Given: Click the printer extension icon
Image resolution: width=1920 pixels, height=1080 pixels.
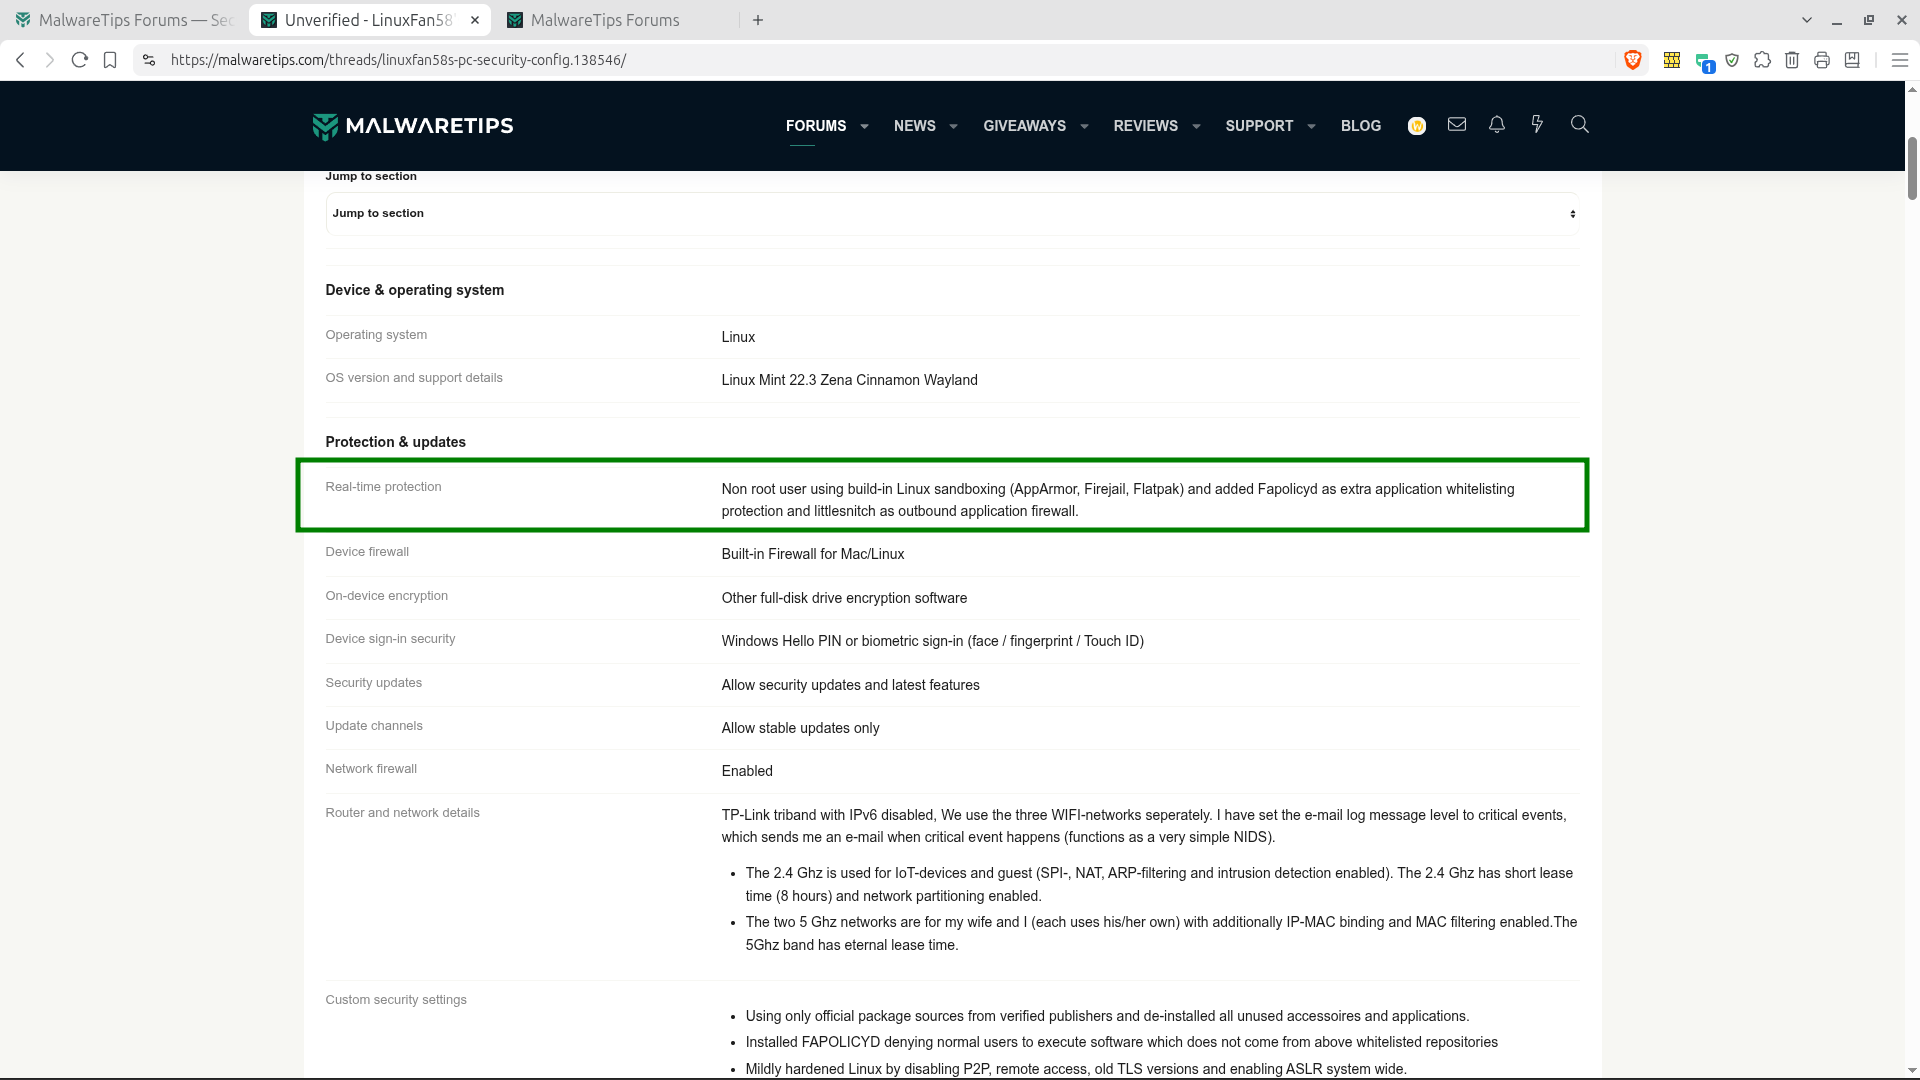Looking at the screenshot, I should pyautogui.click(x=1822, y=60).
